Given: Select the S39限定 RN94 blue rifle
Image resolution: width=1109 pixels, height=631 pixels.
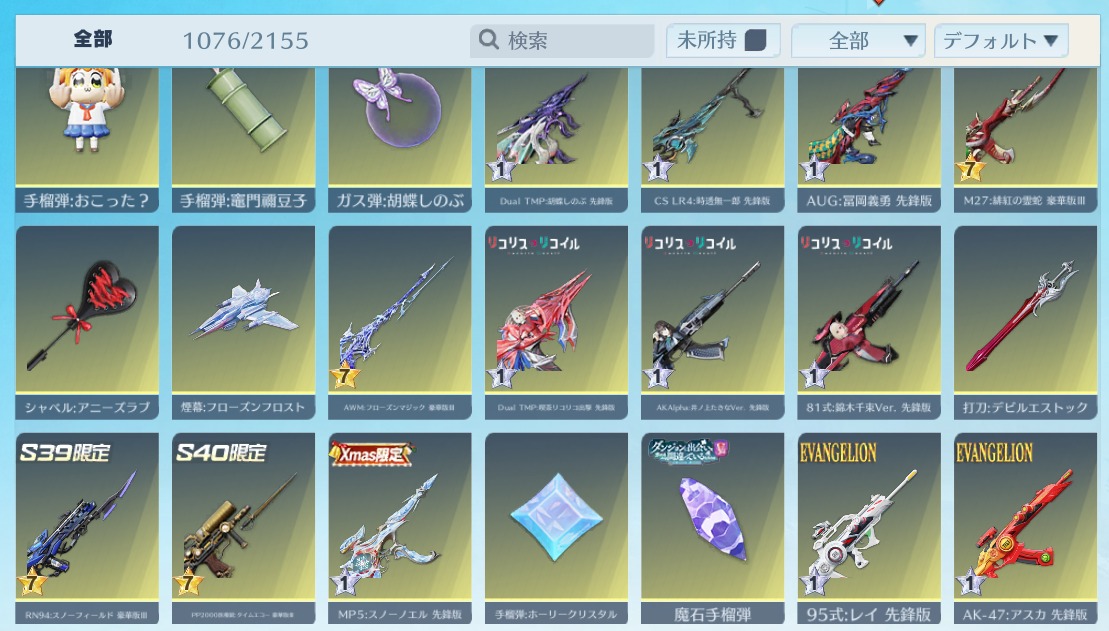Looking at the screenshot, I should [87, 528].
